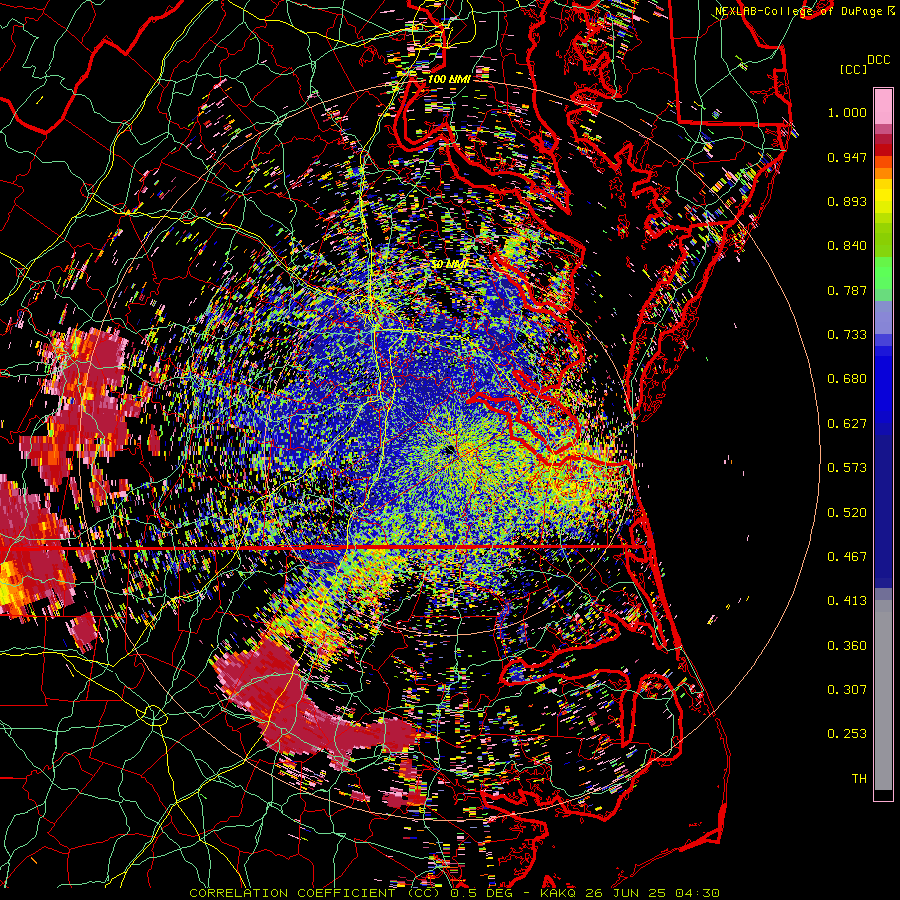This screenshot has width=900, height=900.
Task: Click the 0.627 legend value
Action: point(847,424)
